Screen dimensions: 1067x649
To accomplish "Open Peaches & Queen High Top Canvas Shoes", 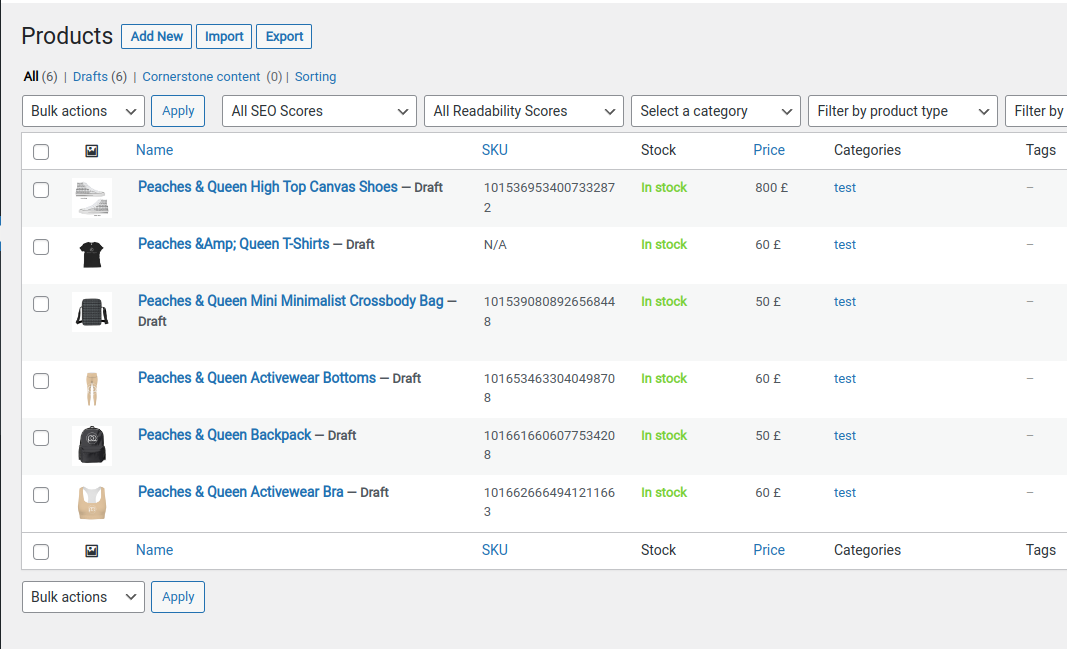I will (x=267, y=187).
